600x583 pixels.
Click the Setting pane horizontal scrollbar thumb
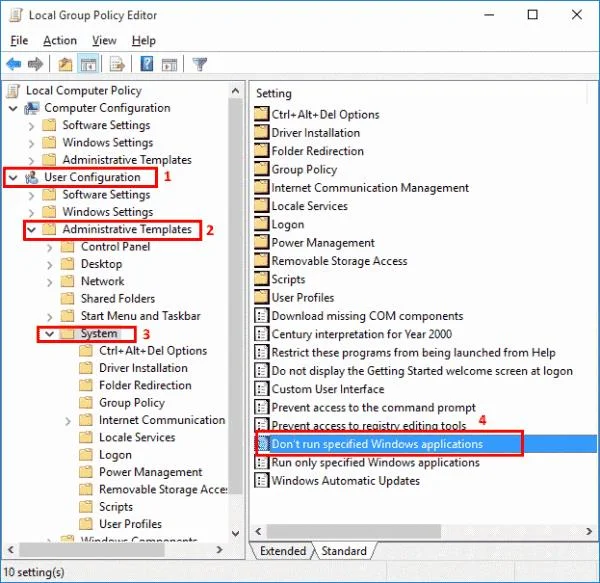click(354, 531)
